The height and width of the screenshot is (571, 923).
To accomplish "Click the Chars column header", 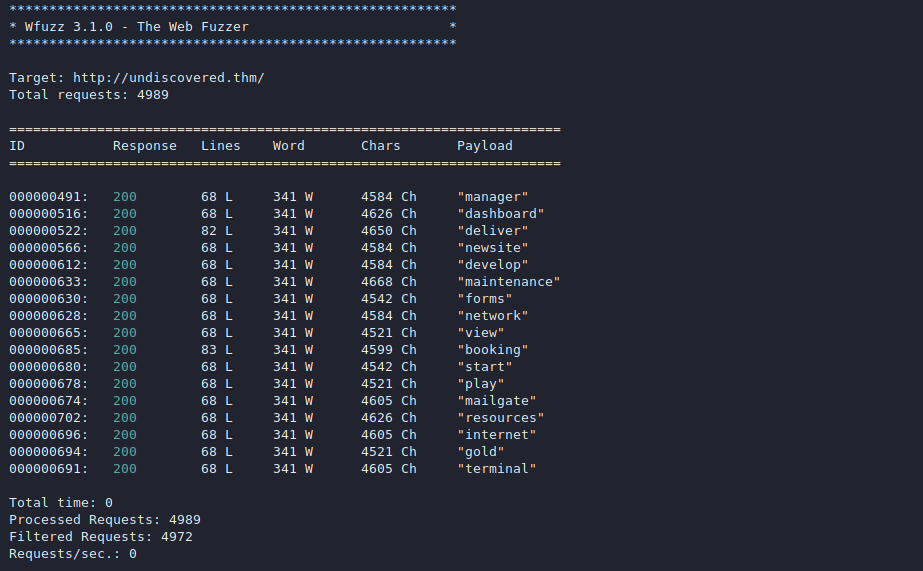I will (x=381, y=146).
